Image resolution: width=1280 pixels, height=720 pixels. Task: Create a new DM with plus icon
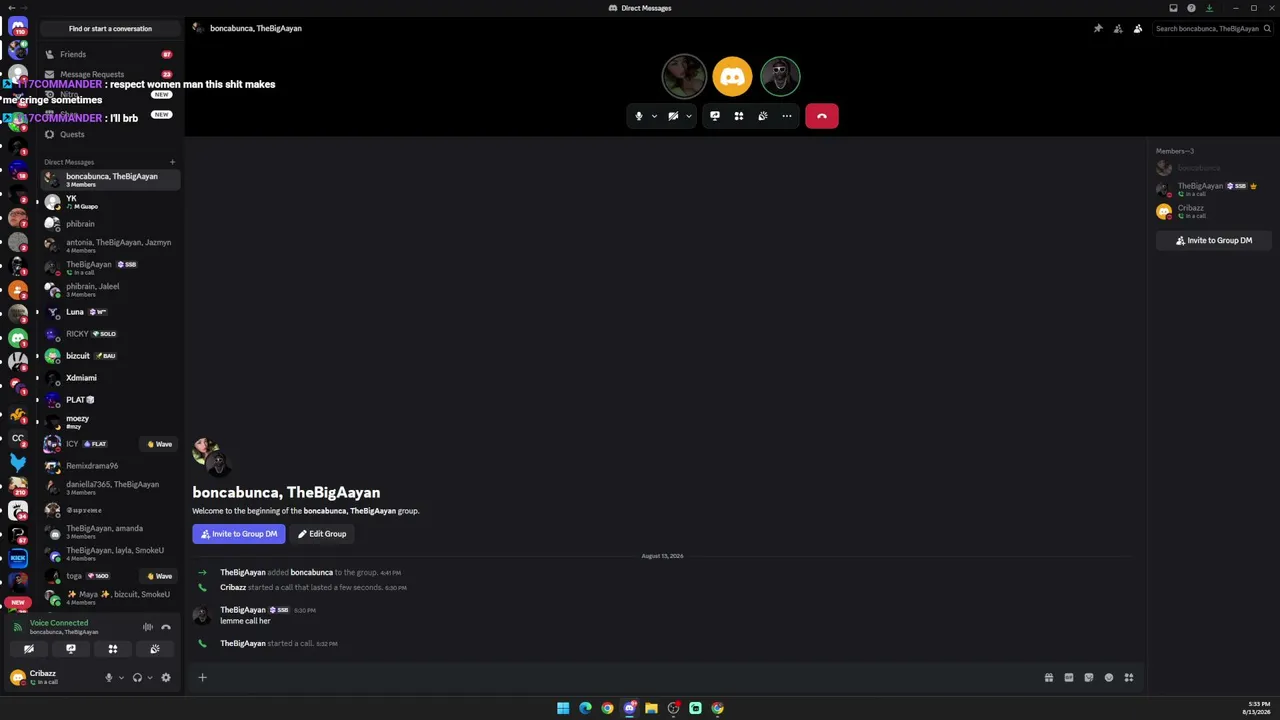point(172,162)
